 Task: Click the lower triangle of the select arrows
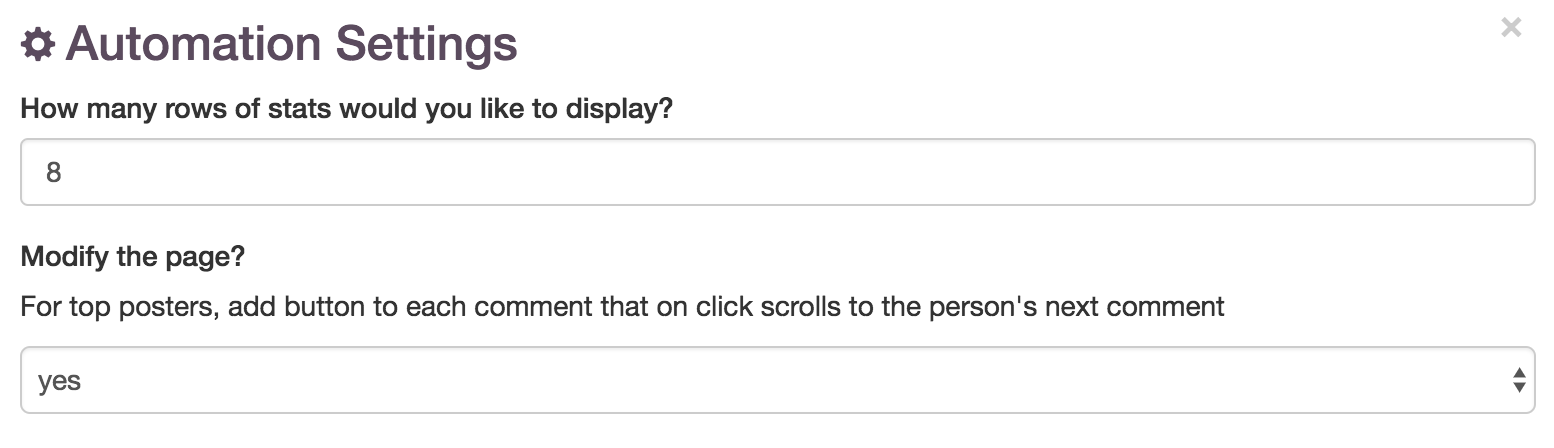click(1518, 388)
